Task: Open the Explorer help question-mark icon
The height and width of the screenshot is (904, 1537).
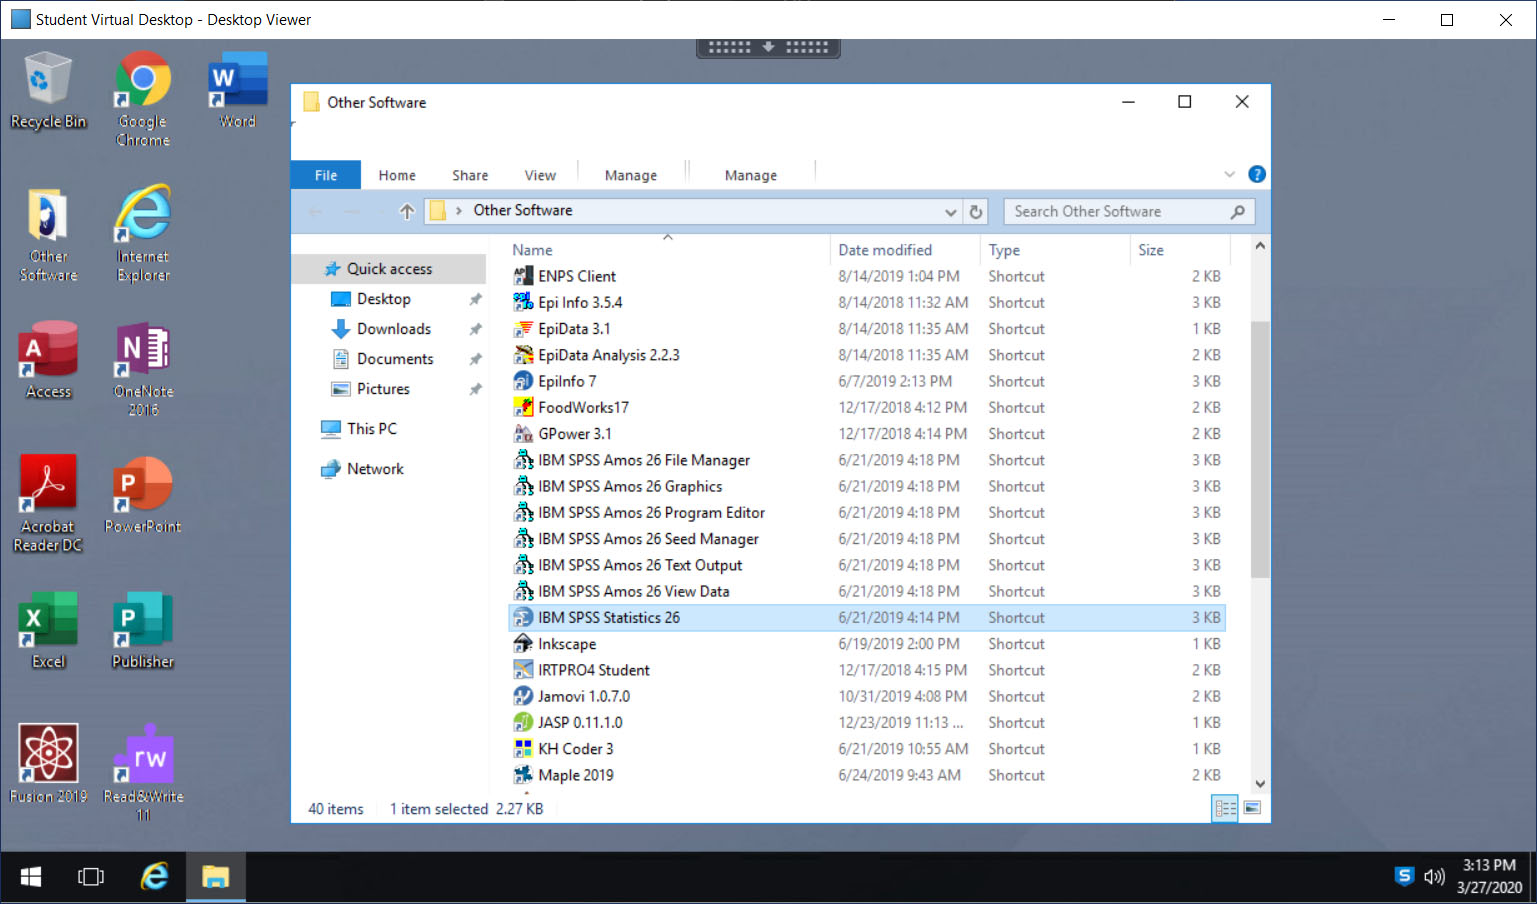Action: [1257, 174]
